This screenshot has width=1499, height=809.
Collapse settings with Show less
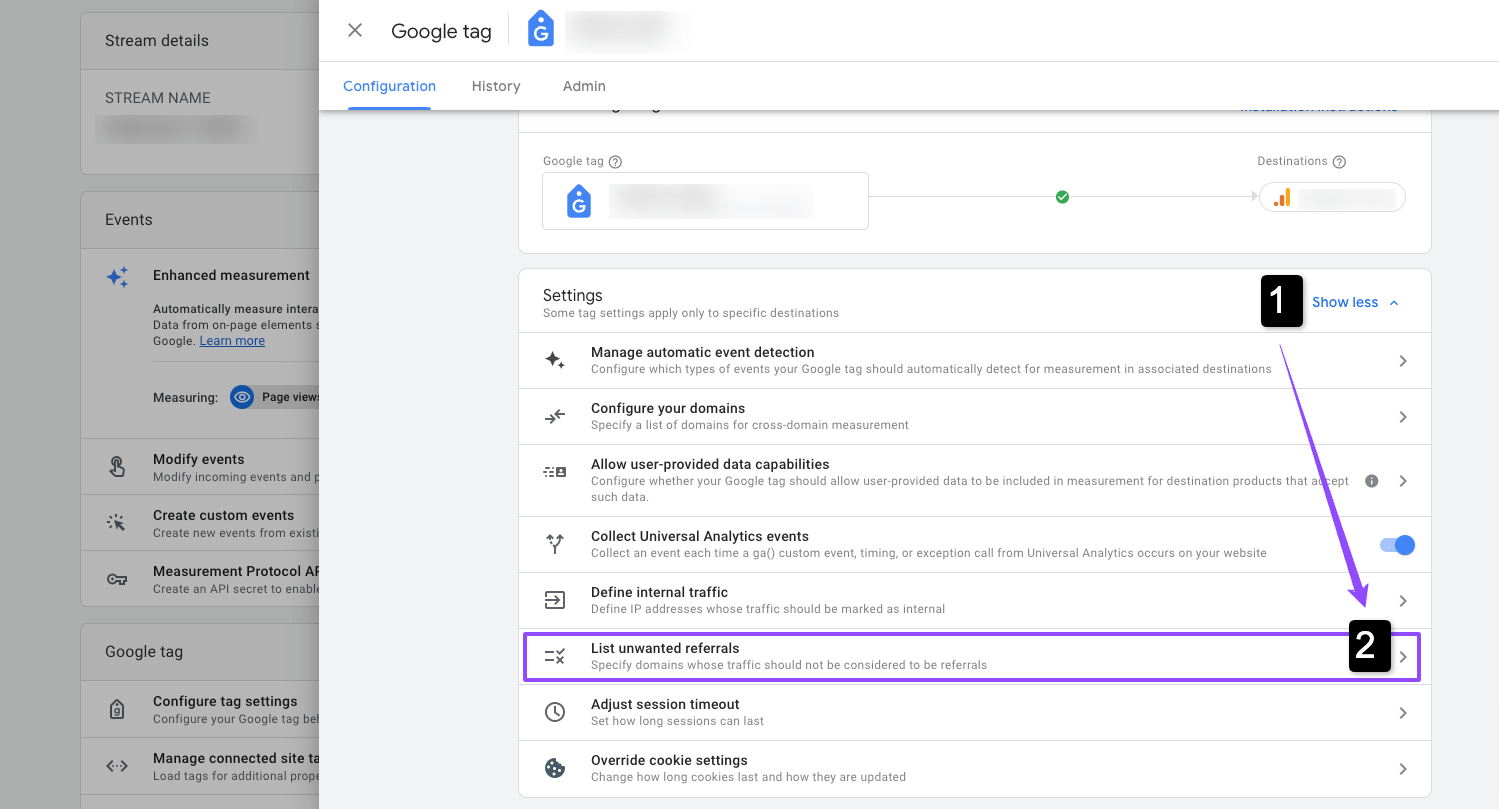pos(1355,302)
